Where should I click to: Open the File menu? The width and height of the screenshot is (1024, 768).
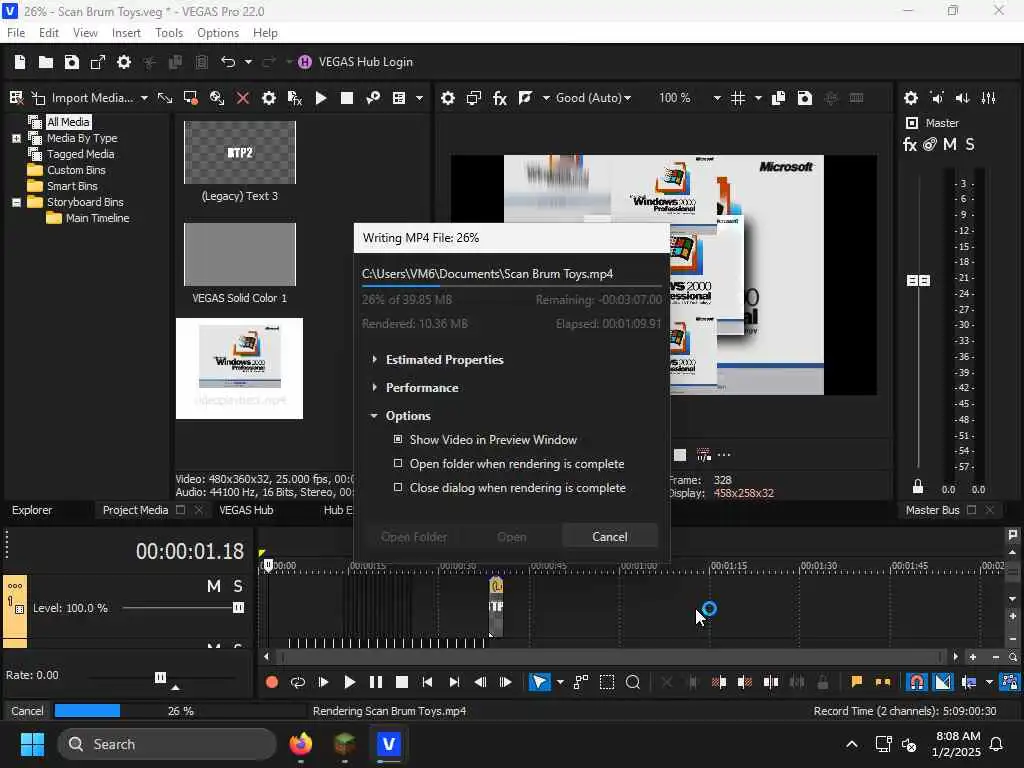pos(16,33)
